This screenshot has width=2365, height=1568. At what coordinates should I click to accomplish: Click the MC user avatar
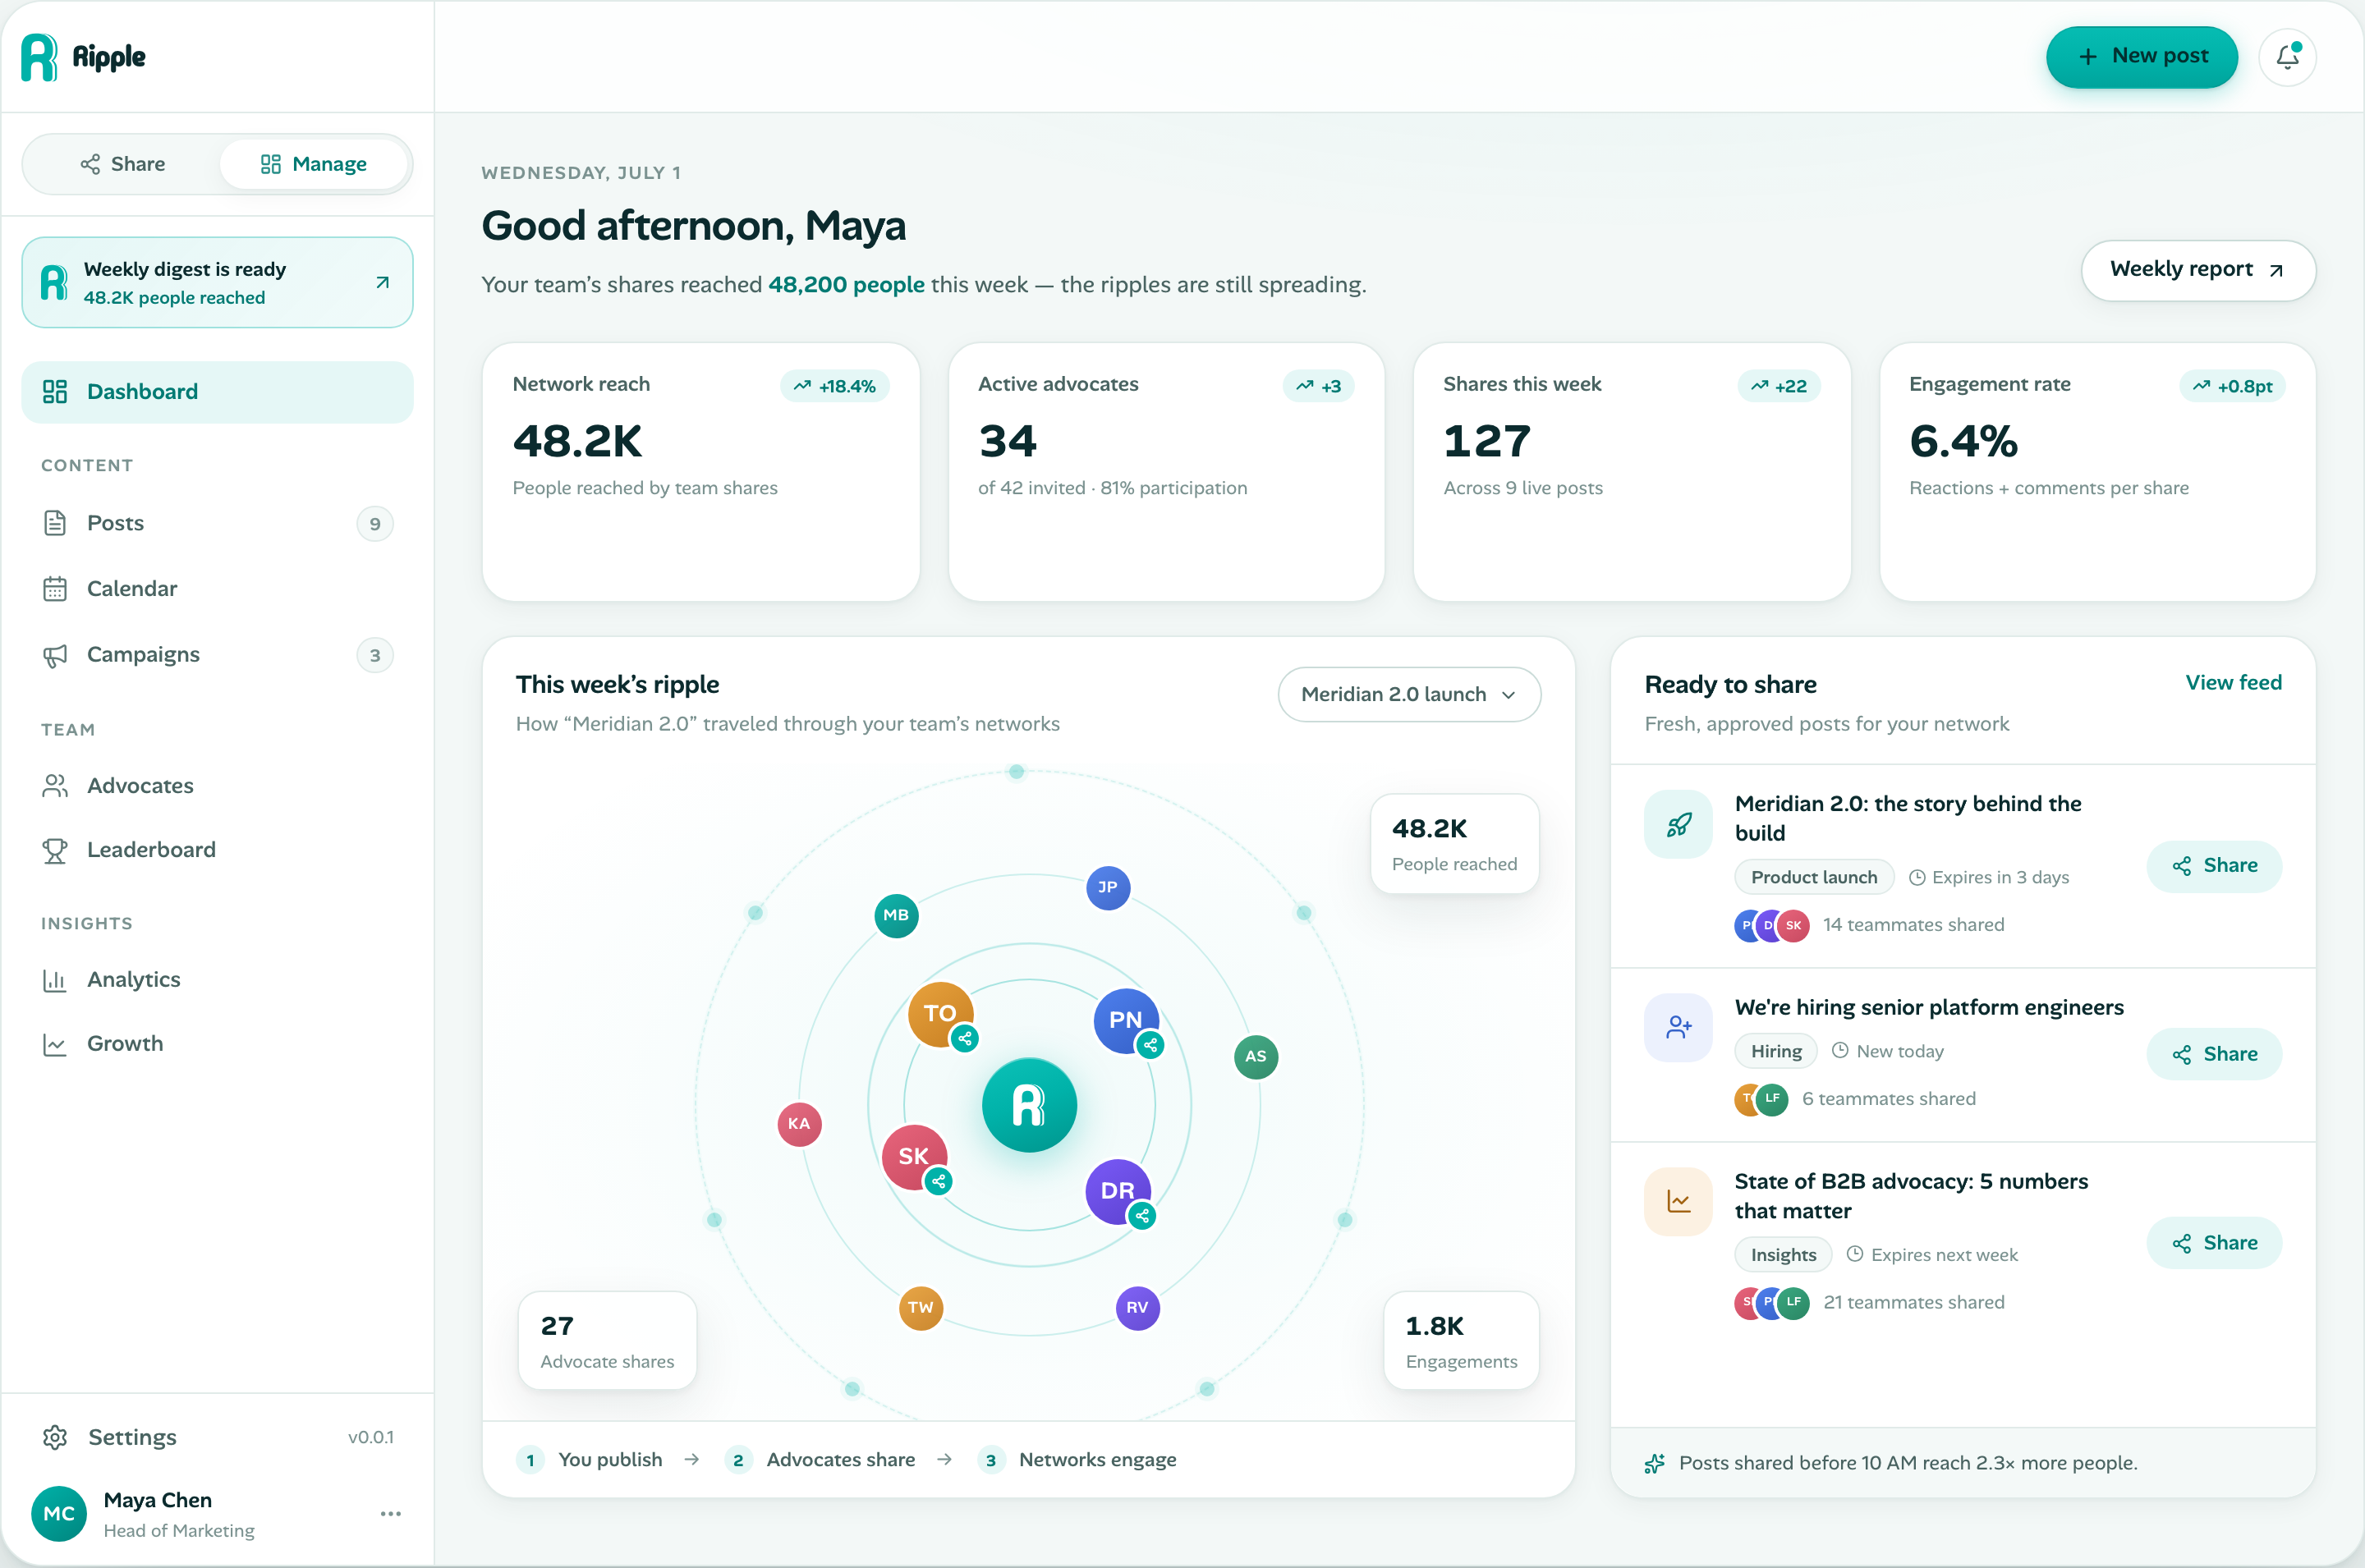(59, 1514)
